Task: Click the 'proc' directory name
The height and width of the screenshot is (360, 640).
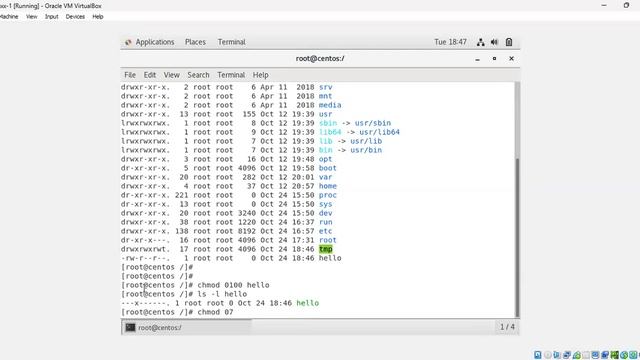Action: (x=328, y=195)
